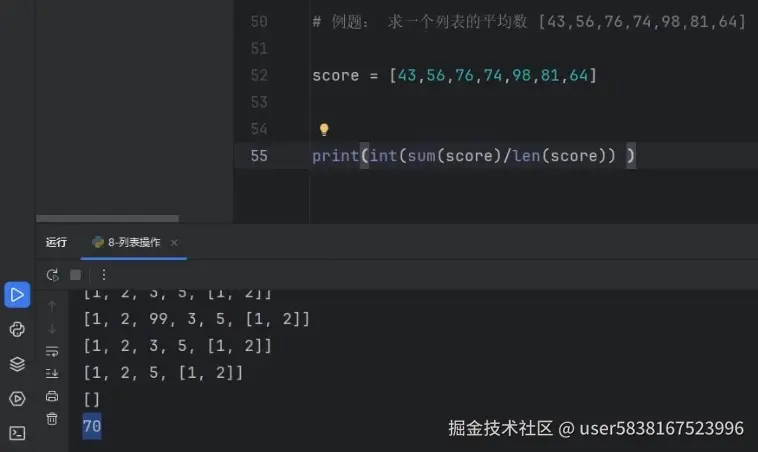
Task: Click line number 55 in gutter
Action: pyautogui.click(x=259, y=156)
